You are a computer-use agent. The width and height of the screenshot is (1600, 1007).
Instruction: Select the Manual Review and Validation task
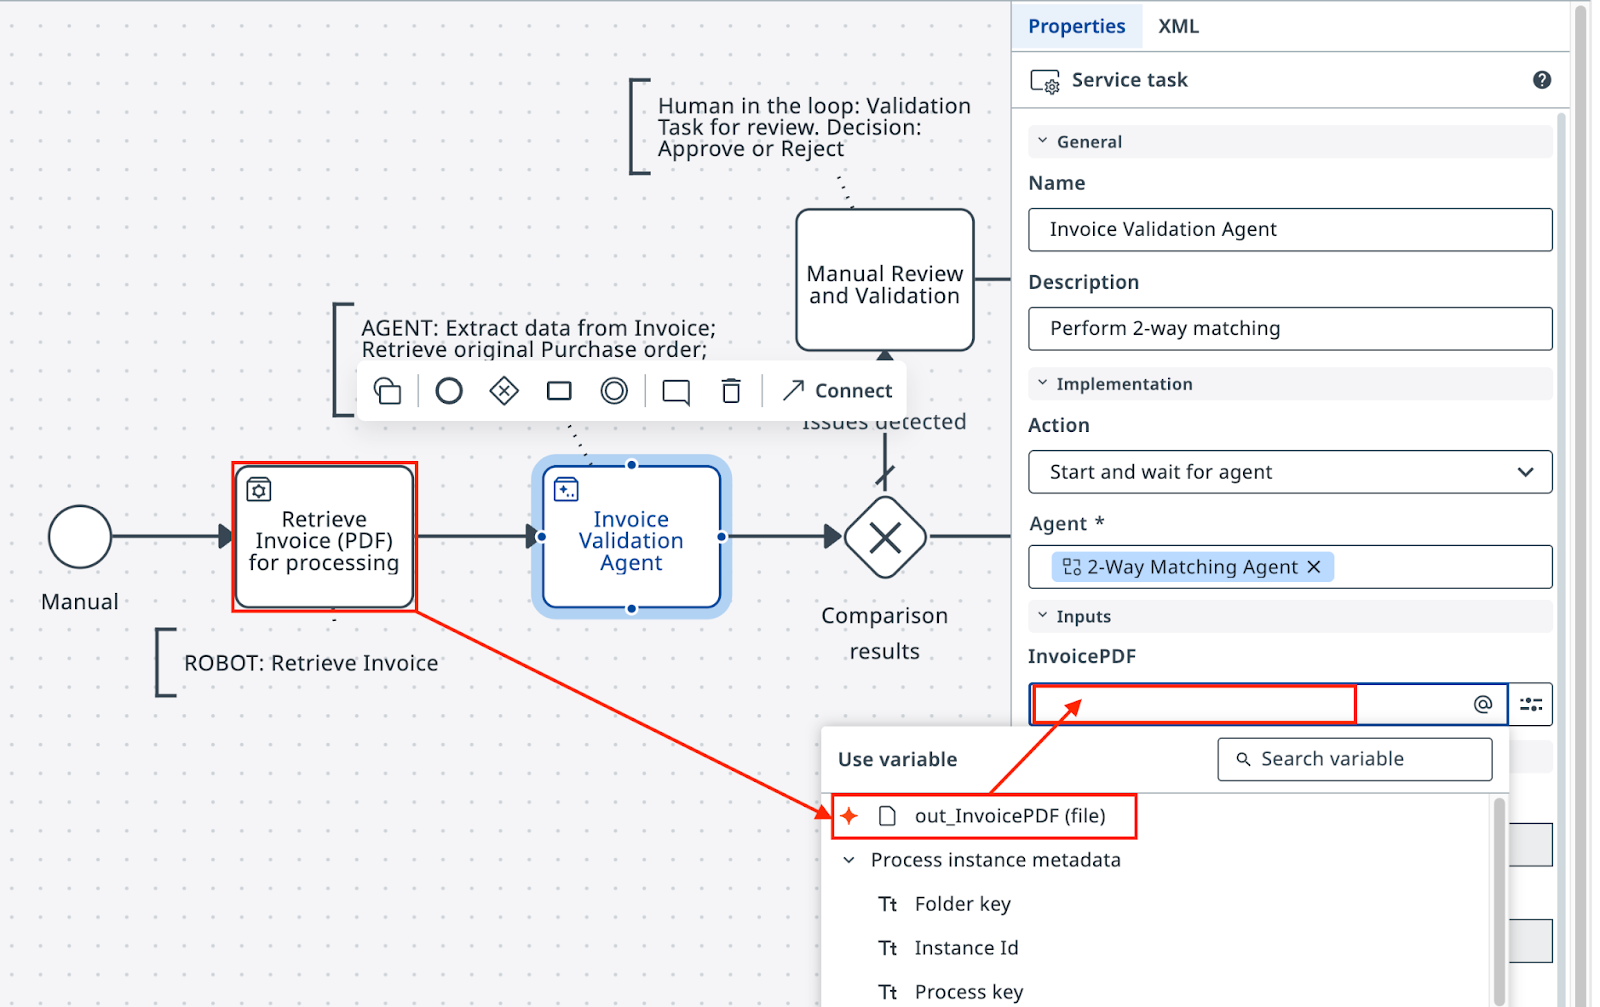click(885, 280)
